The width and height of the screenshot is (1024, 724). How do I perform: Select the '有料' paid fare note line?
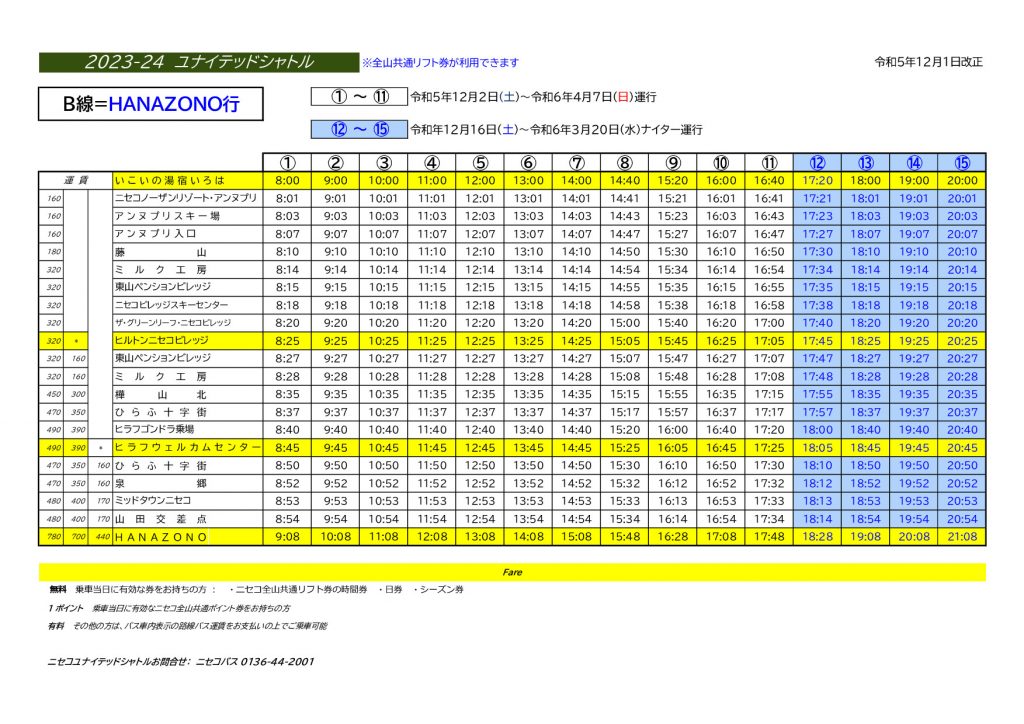coord(187,626)
